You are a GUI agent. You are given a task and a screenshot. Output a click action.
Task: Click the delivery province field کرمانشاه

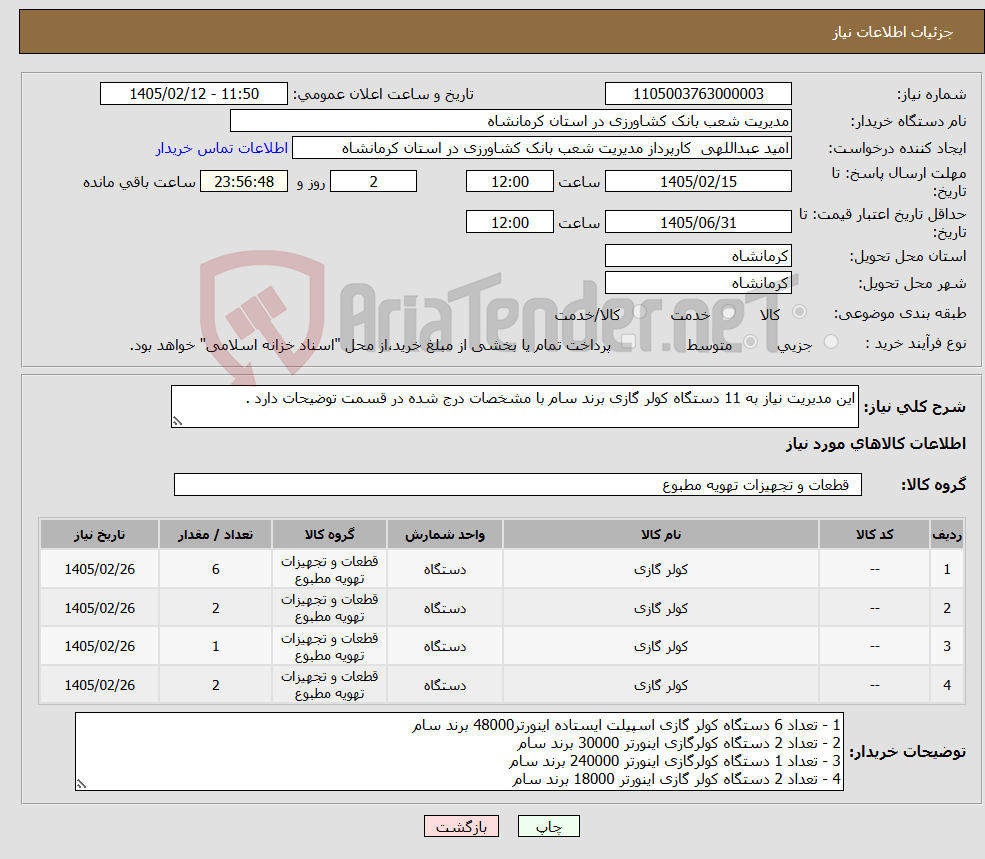698,255
